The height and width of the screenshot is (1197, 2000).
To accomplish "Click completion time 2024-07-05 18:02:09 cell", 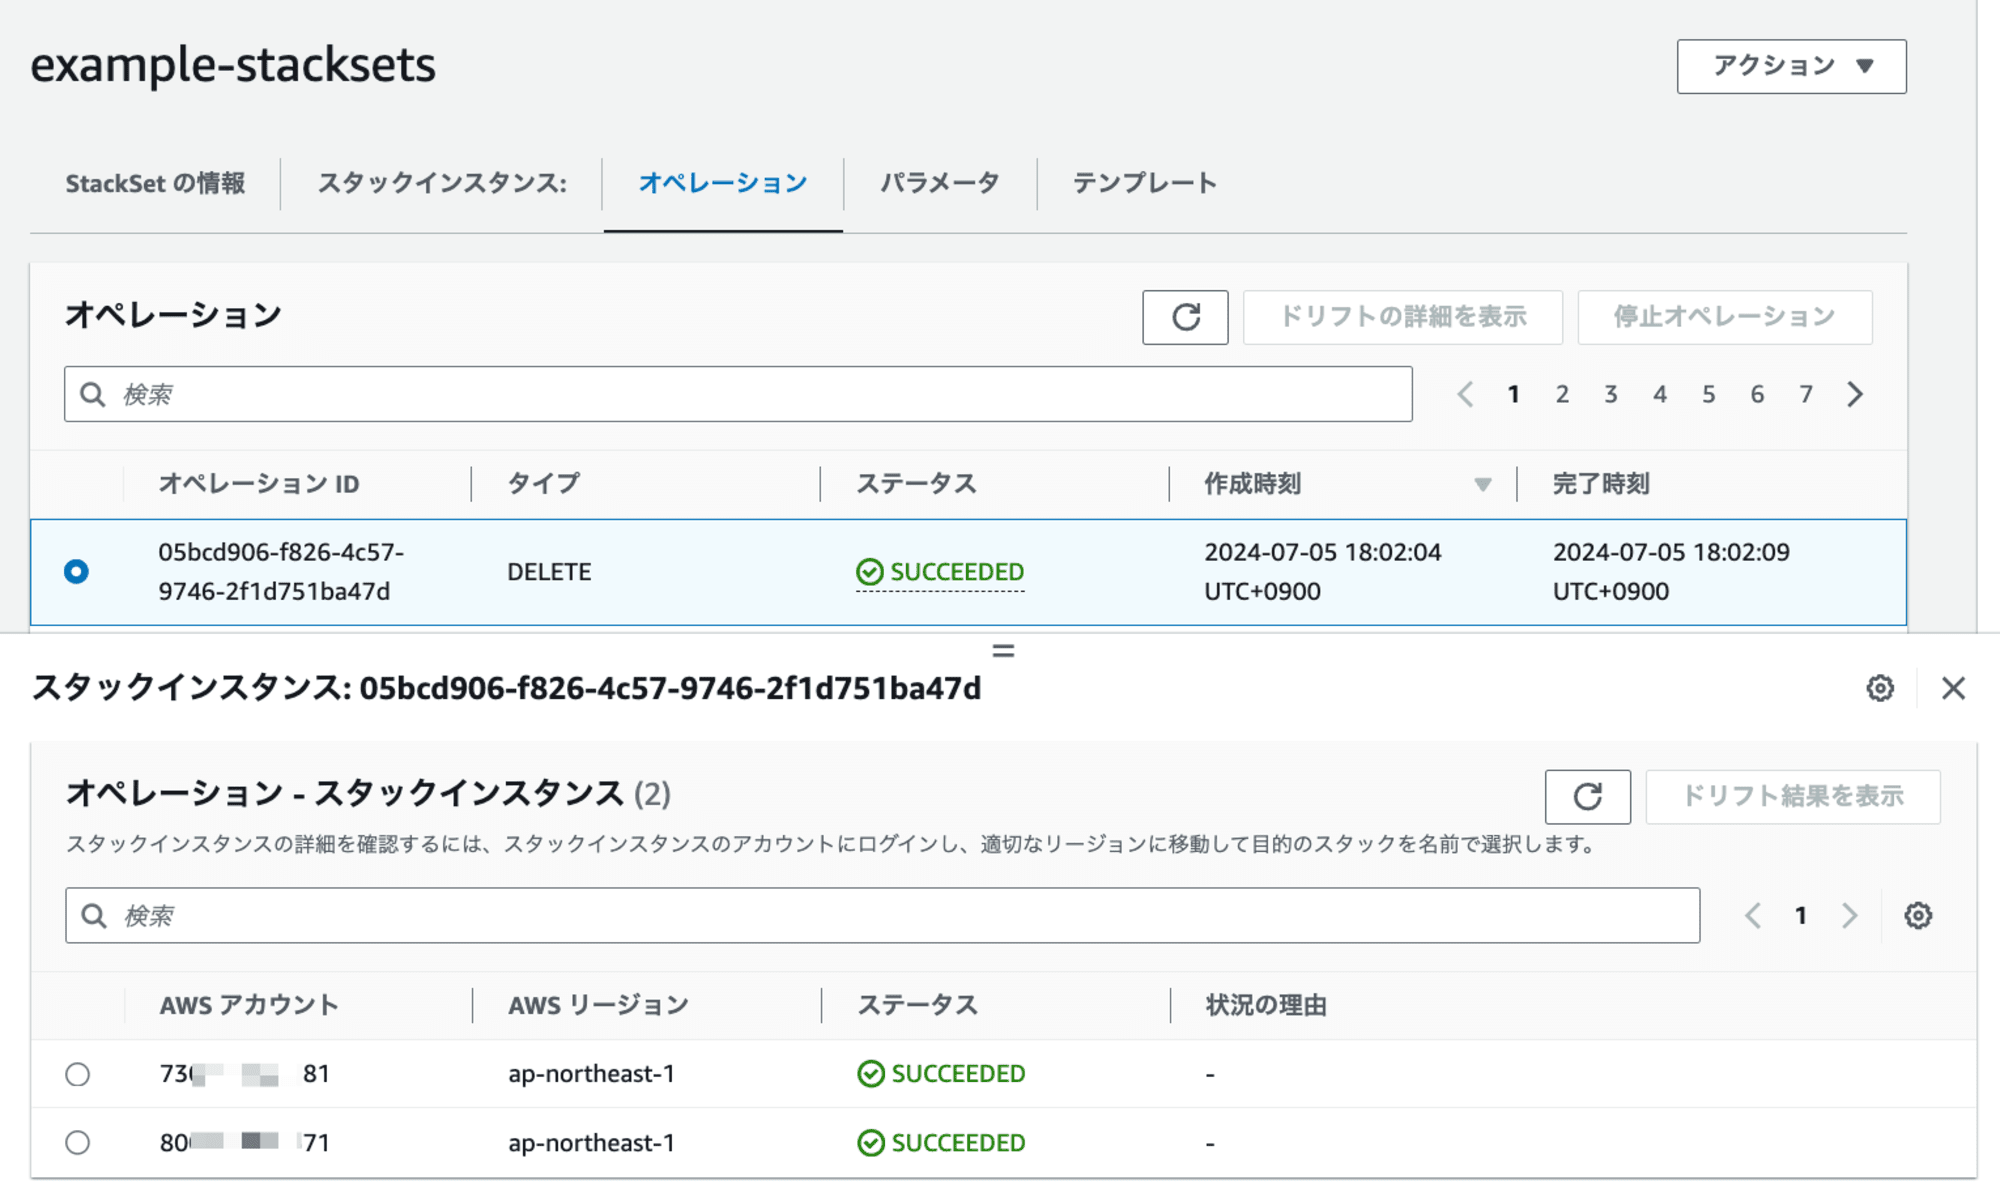I will pos(1670,572).
